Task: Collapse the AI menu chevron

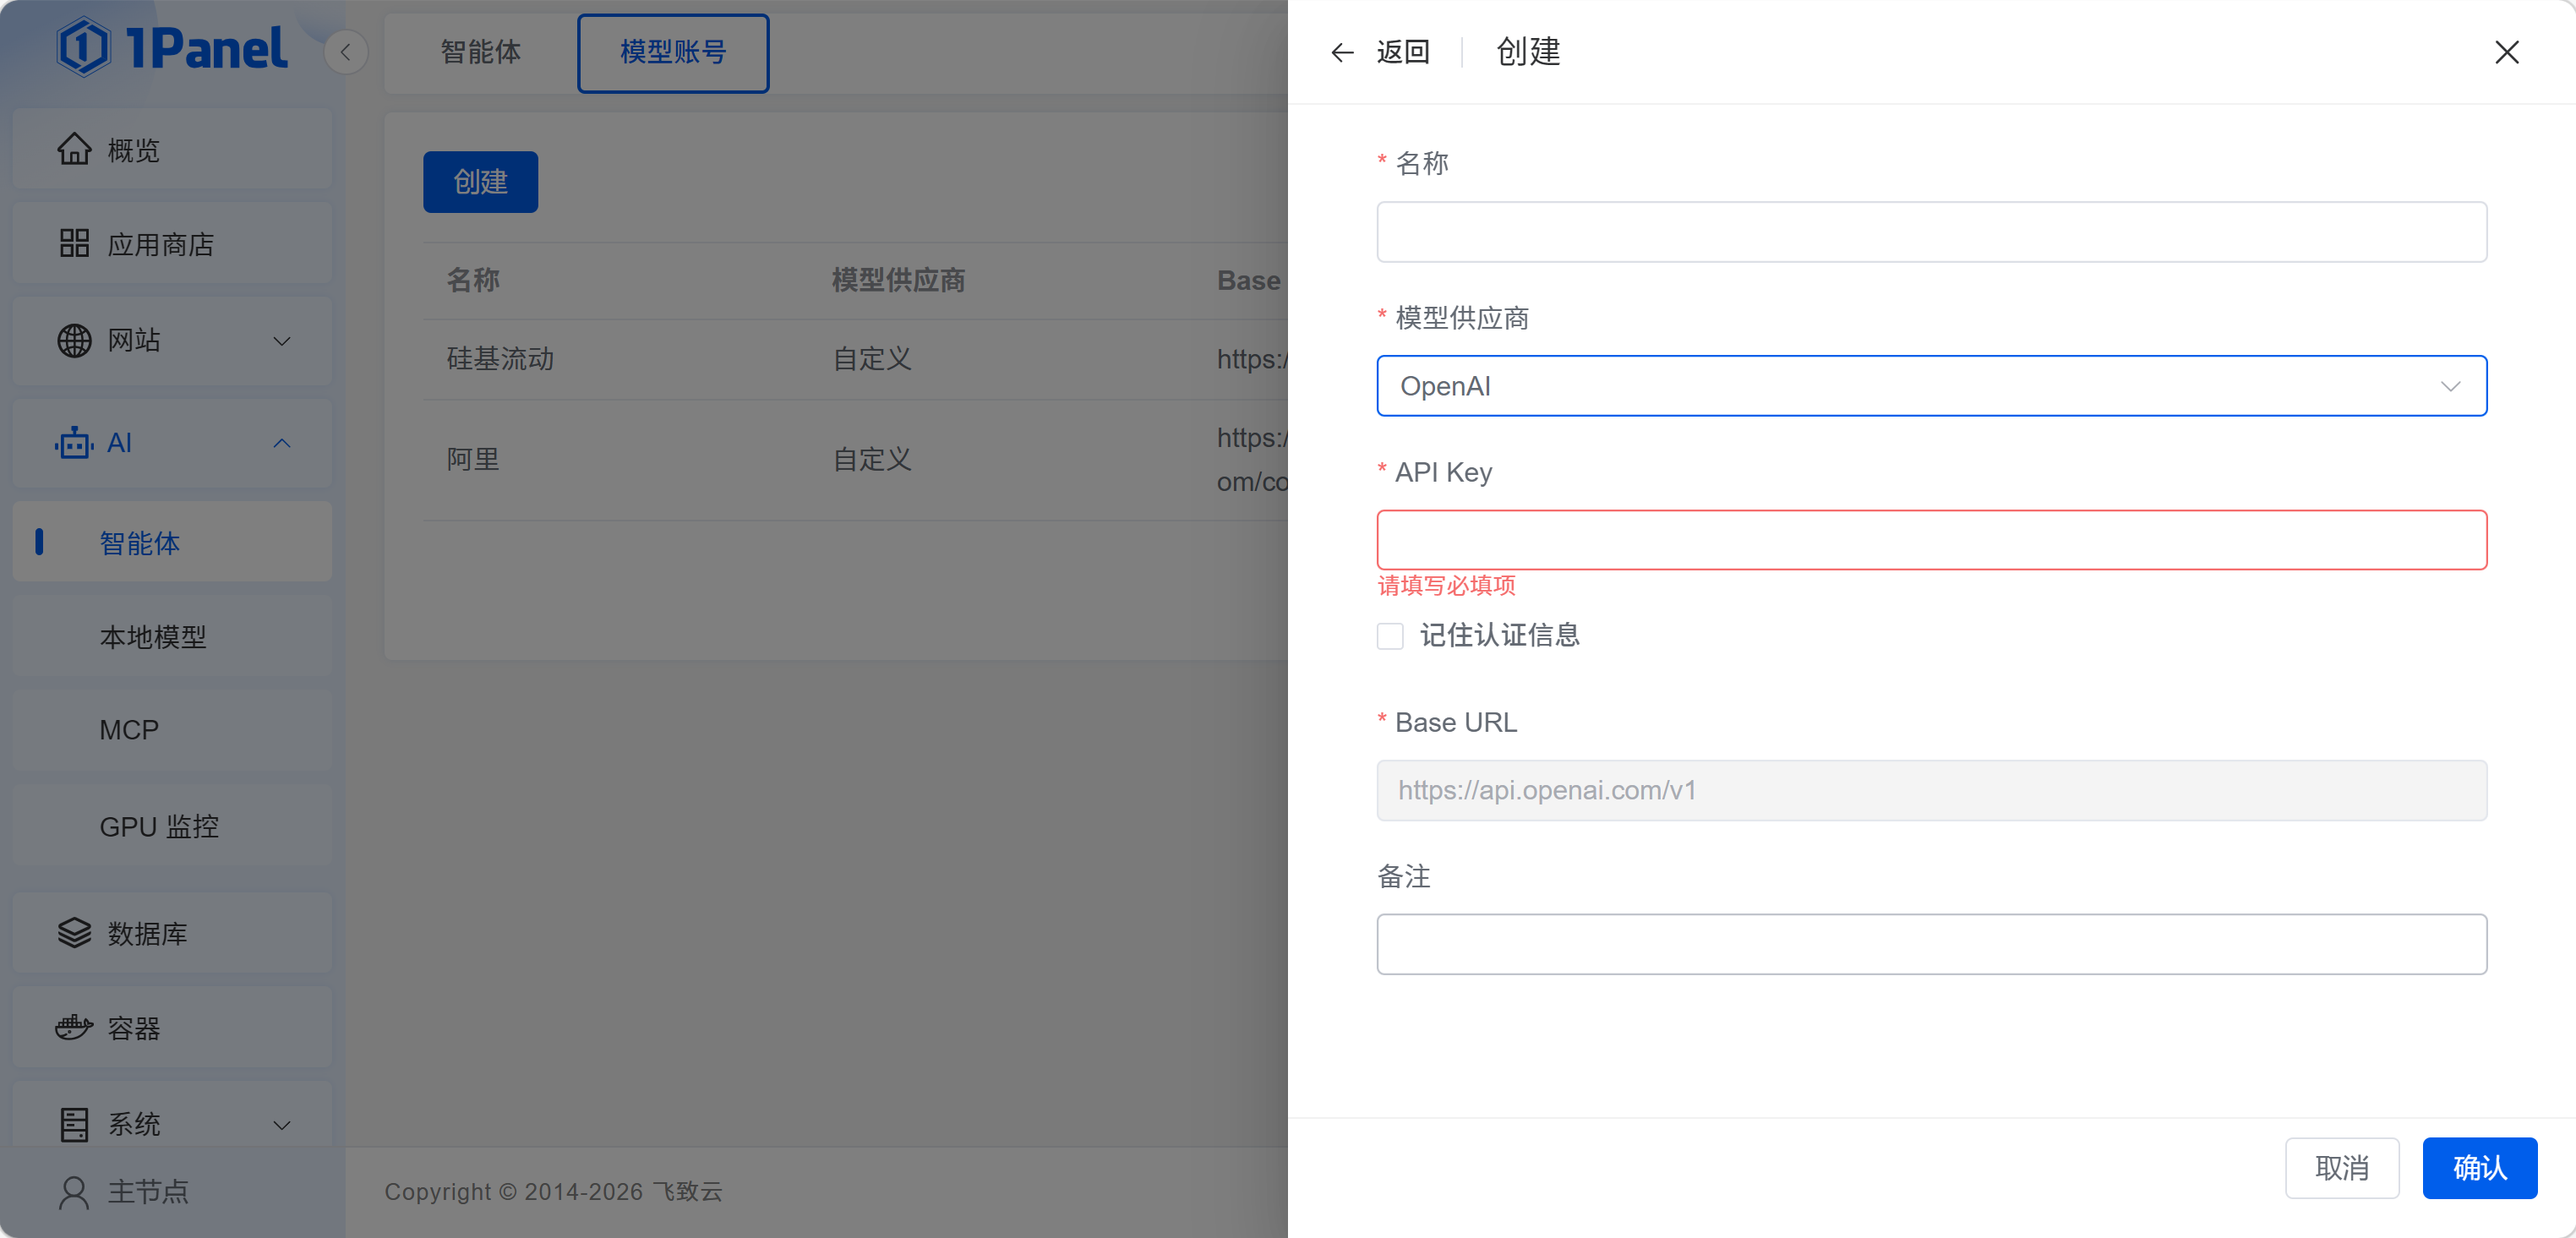Action: [x=282, y=443]
